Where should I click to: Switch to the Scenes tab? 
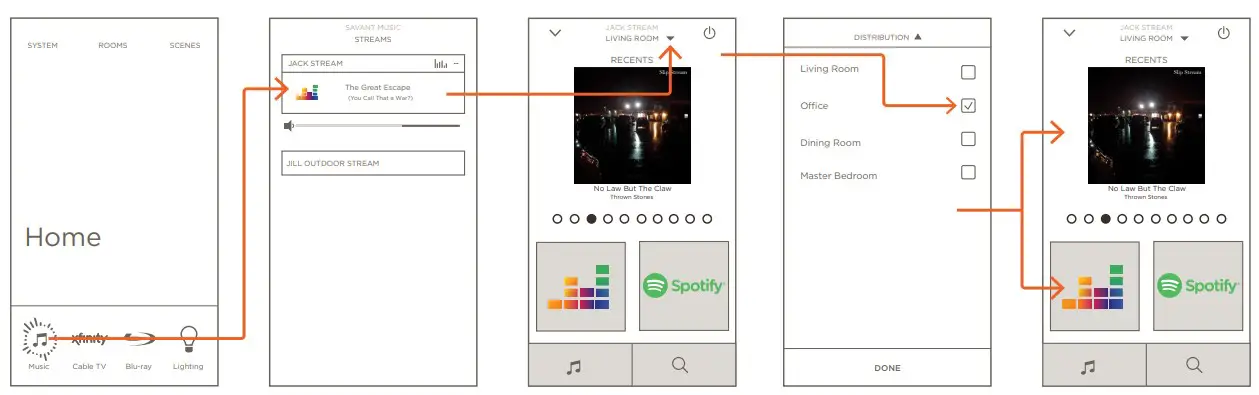click(x=185, y=45)
